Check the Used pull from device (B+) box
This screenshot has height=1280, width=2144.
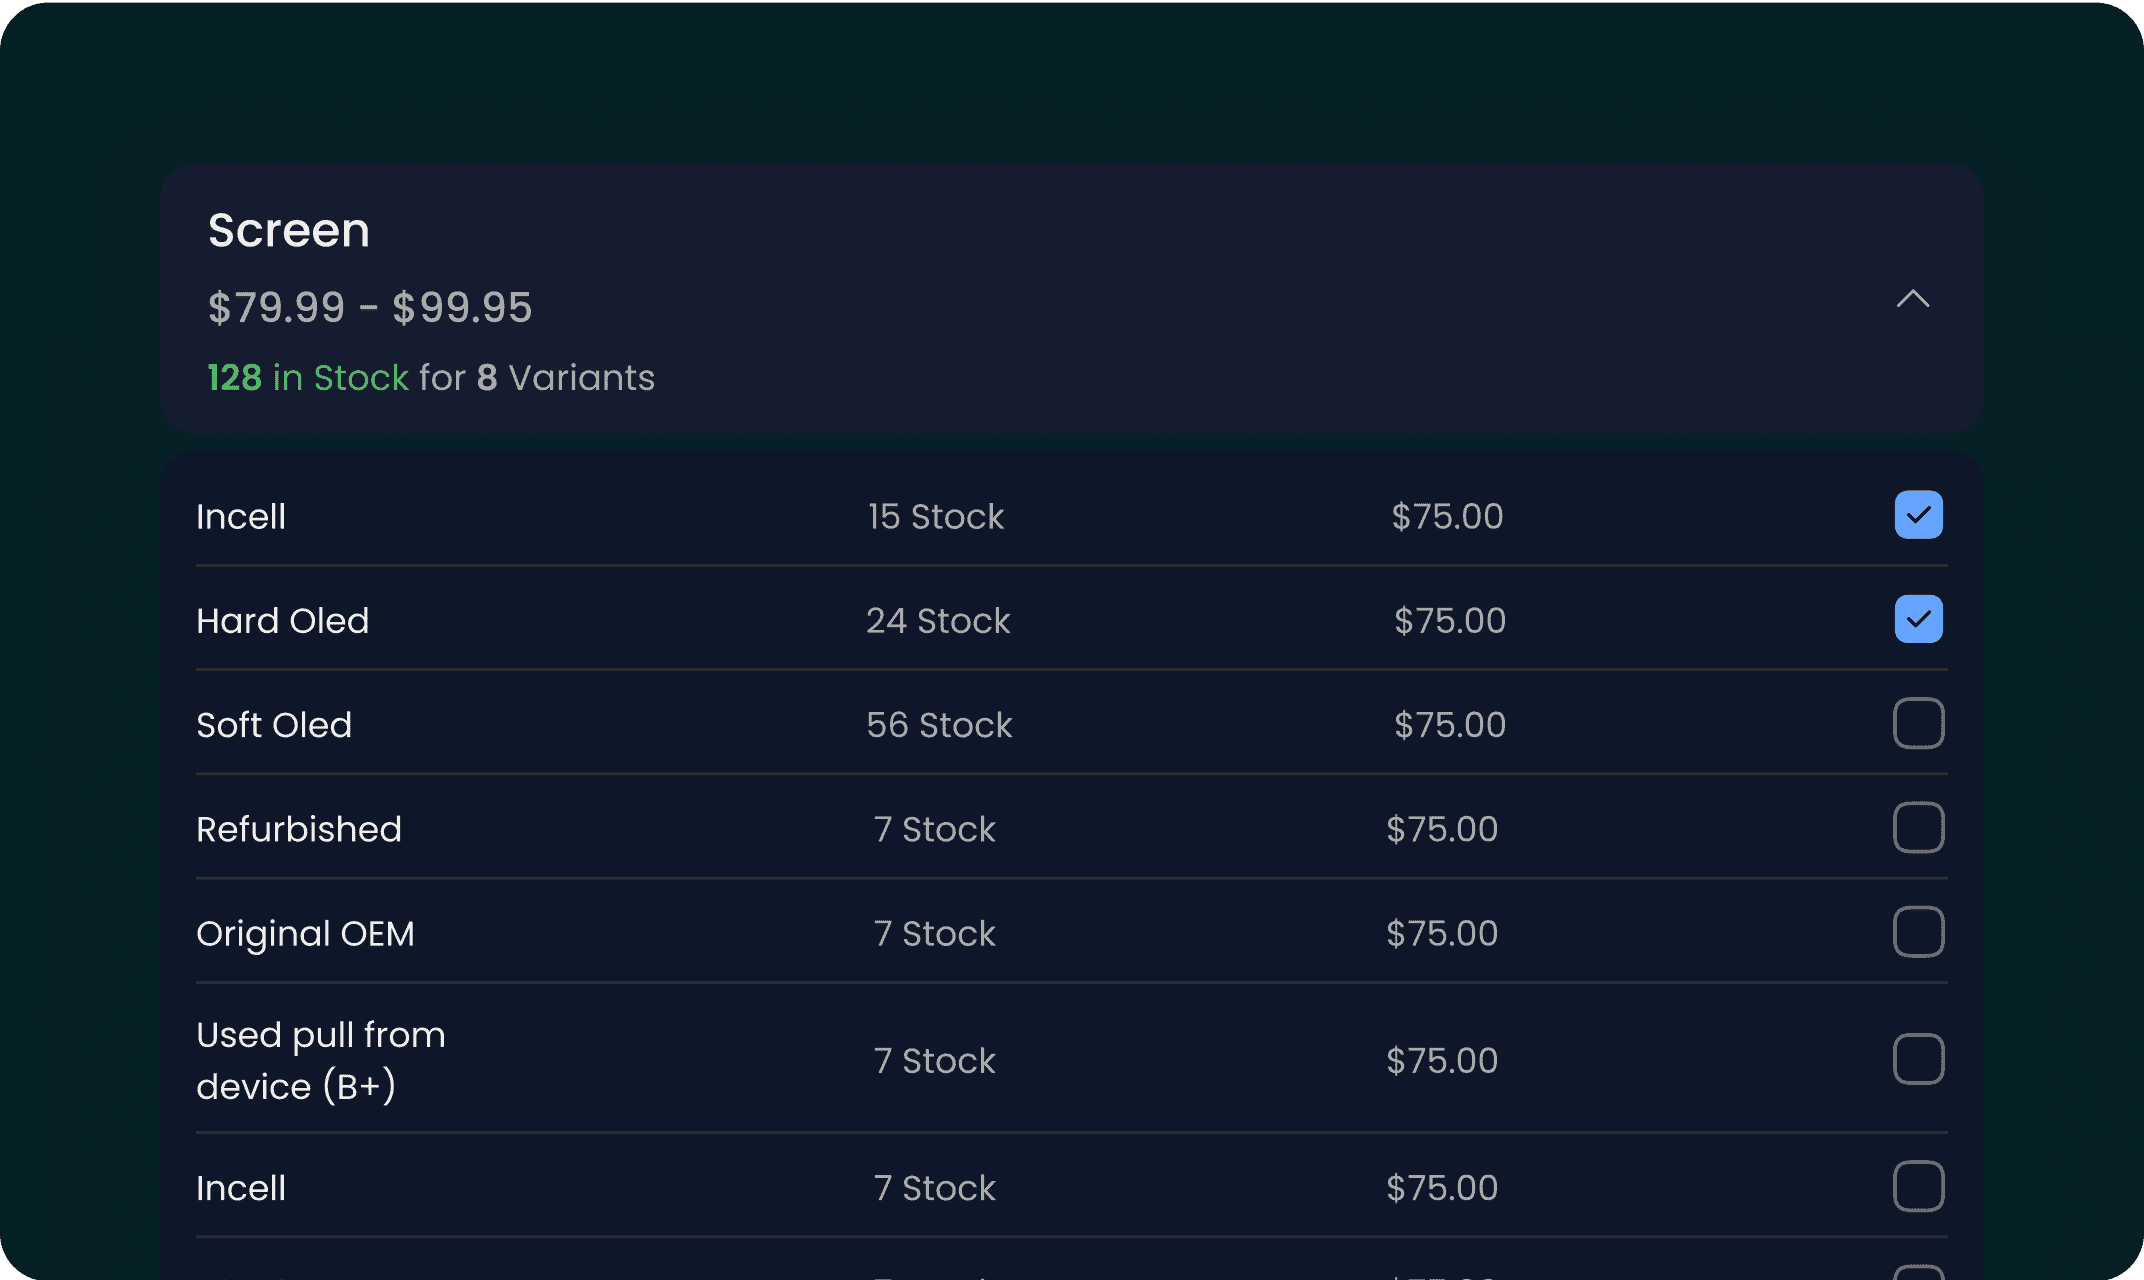point(1918,1059)
